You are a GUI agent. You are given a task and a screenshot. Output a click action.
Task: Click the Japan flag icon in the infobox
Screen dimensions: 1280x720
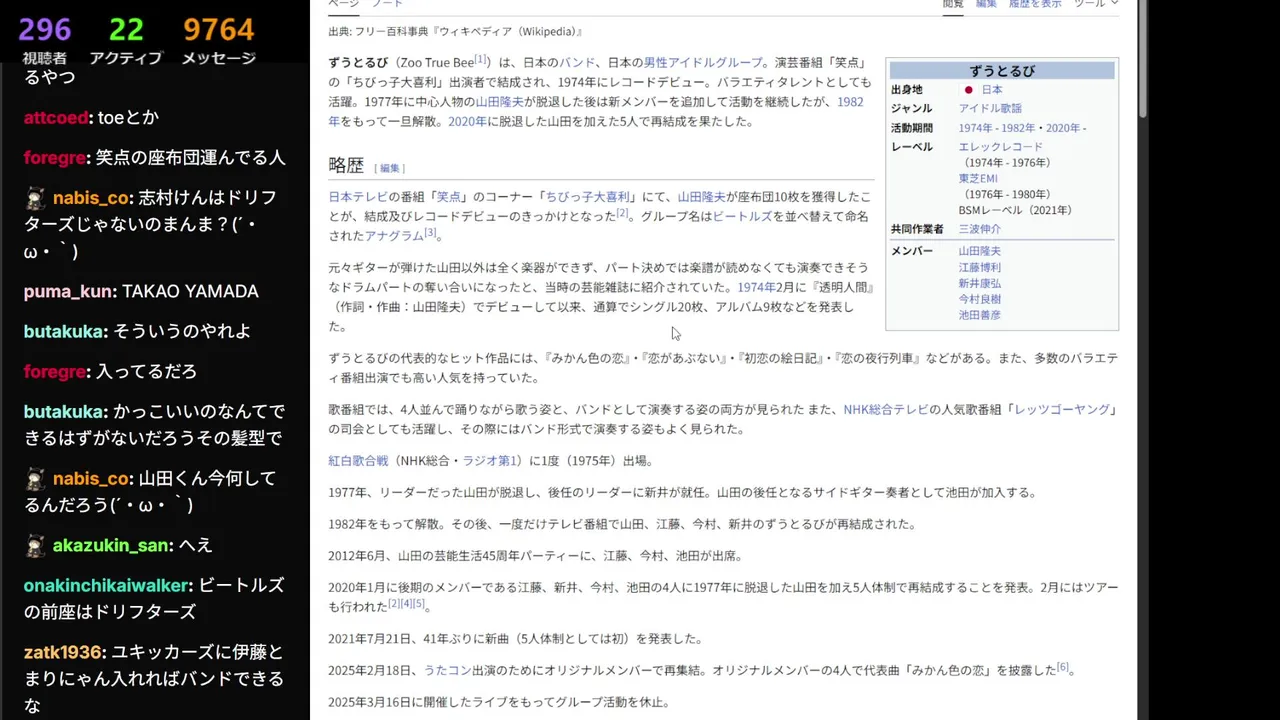(x=968, y=90)
